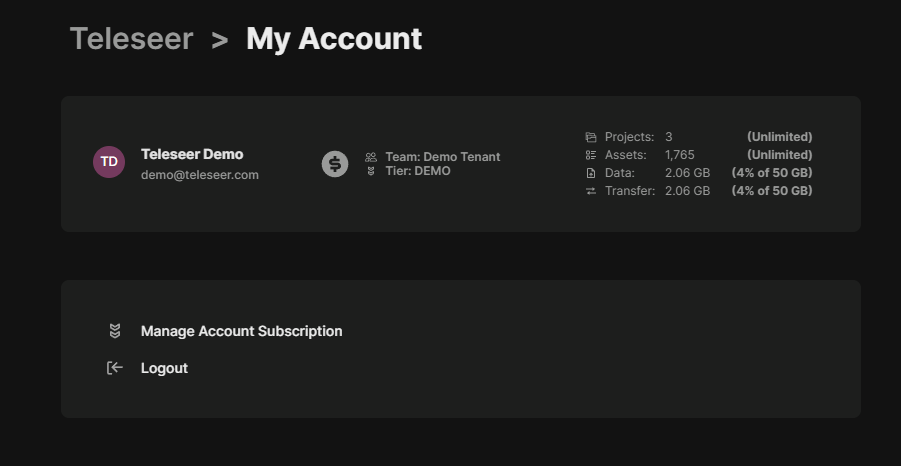The image size is (901, 466).
Task: Open Manage Account Subscription
Action: click(241, 331)
